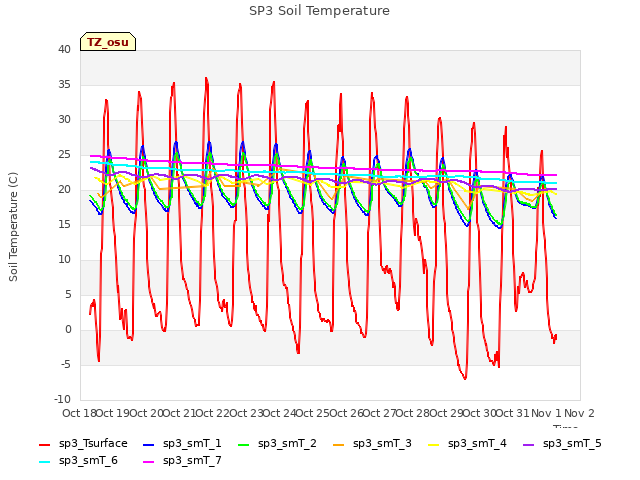This screenshot has width=640, height=480.
Task: Click the Oct 27 x-axis tick label
Action: click(380, 413)
